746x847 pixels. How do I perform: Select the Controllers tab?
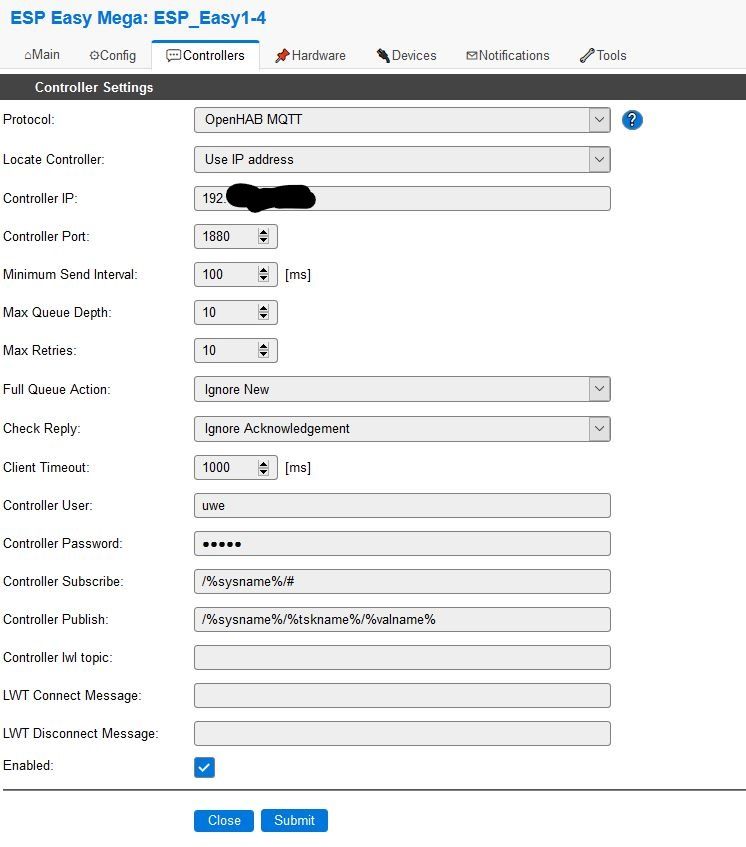pyautogui.click(x=205, y=55)
